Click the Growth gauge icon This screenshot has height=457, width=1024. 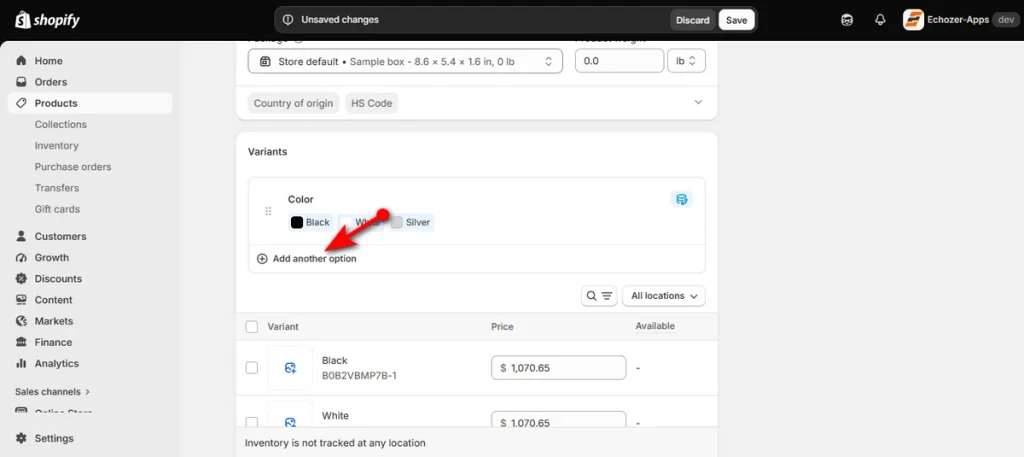coord(22,257)
